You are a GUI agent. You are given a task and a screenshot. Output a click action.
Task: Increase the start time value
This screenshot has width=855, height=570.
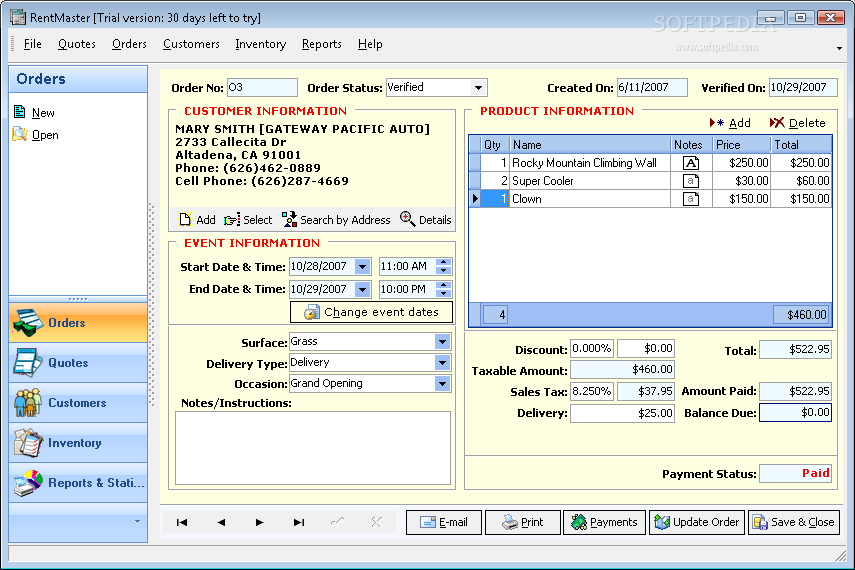444,263
